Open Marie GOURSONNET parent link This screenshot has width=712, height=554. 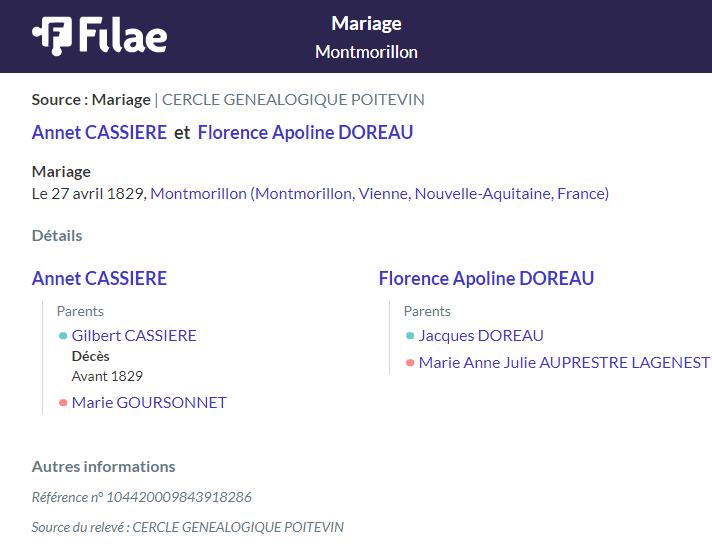[x=149, y=402]
